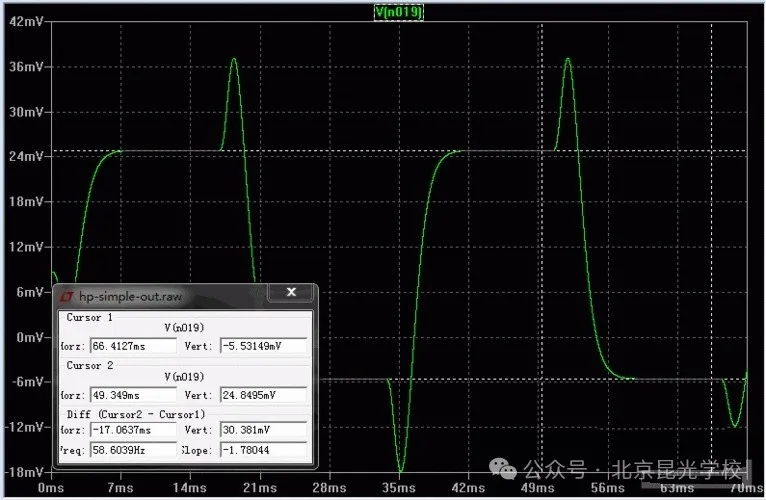Click the 0mV label on vertical axis
766x500 pixels.
point(28,337)
